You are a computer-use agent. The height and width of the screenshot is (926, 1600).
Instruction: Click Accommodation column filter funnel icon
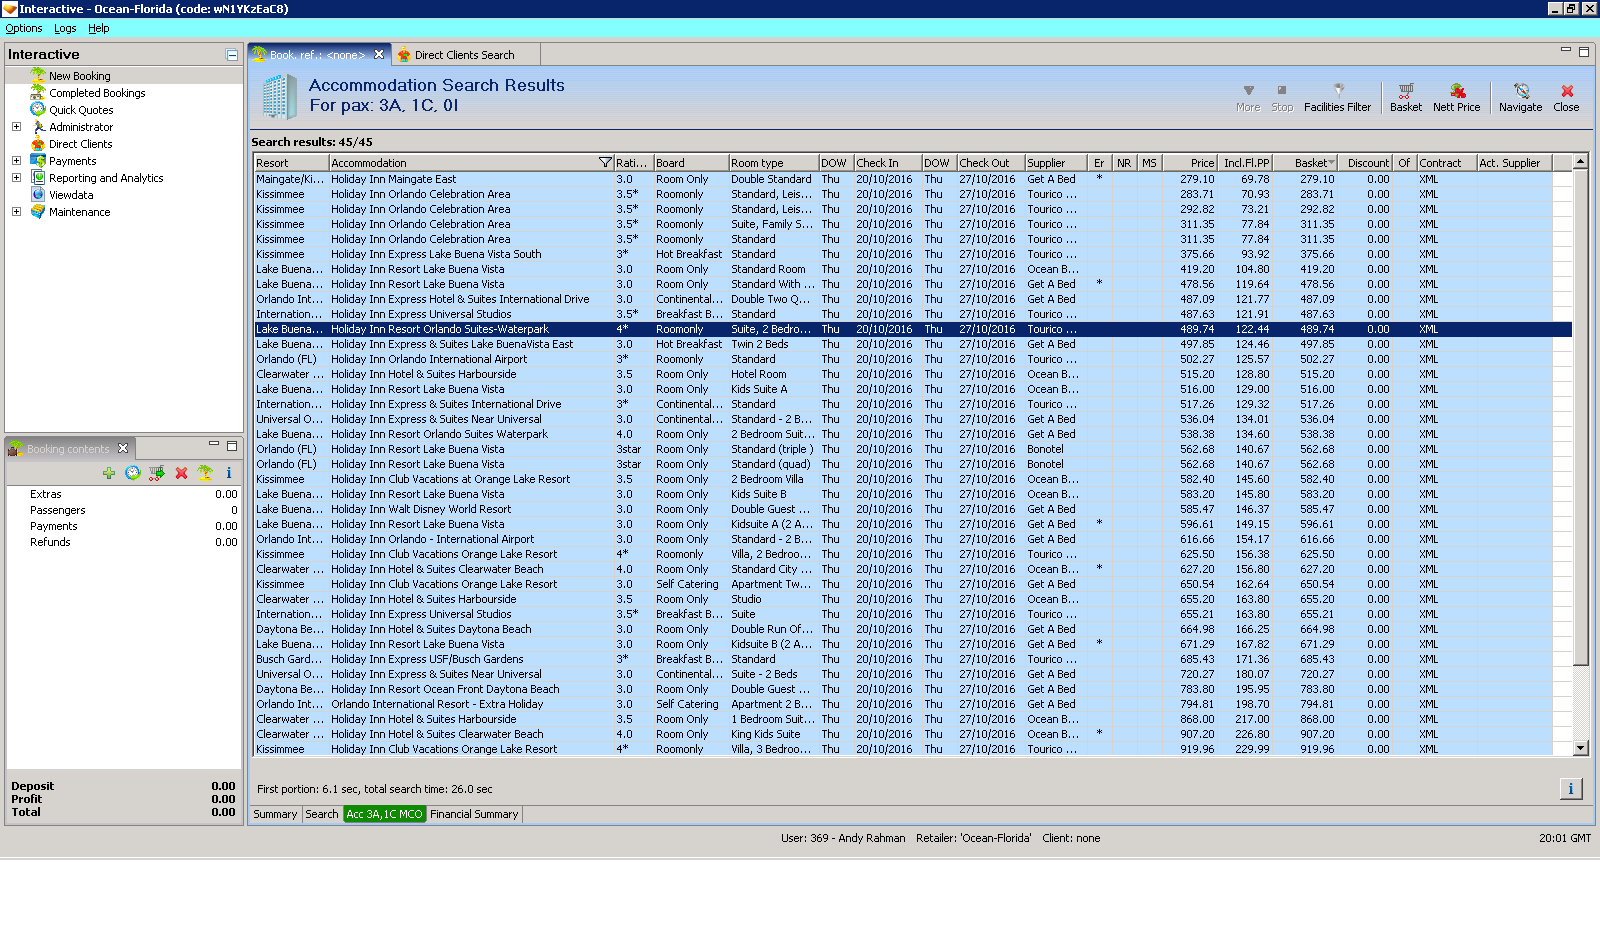[605, 163]
